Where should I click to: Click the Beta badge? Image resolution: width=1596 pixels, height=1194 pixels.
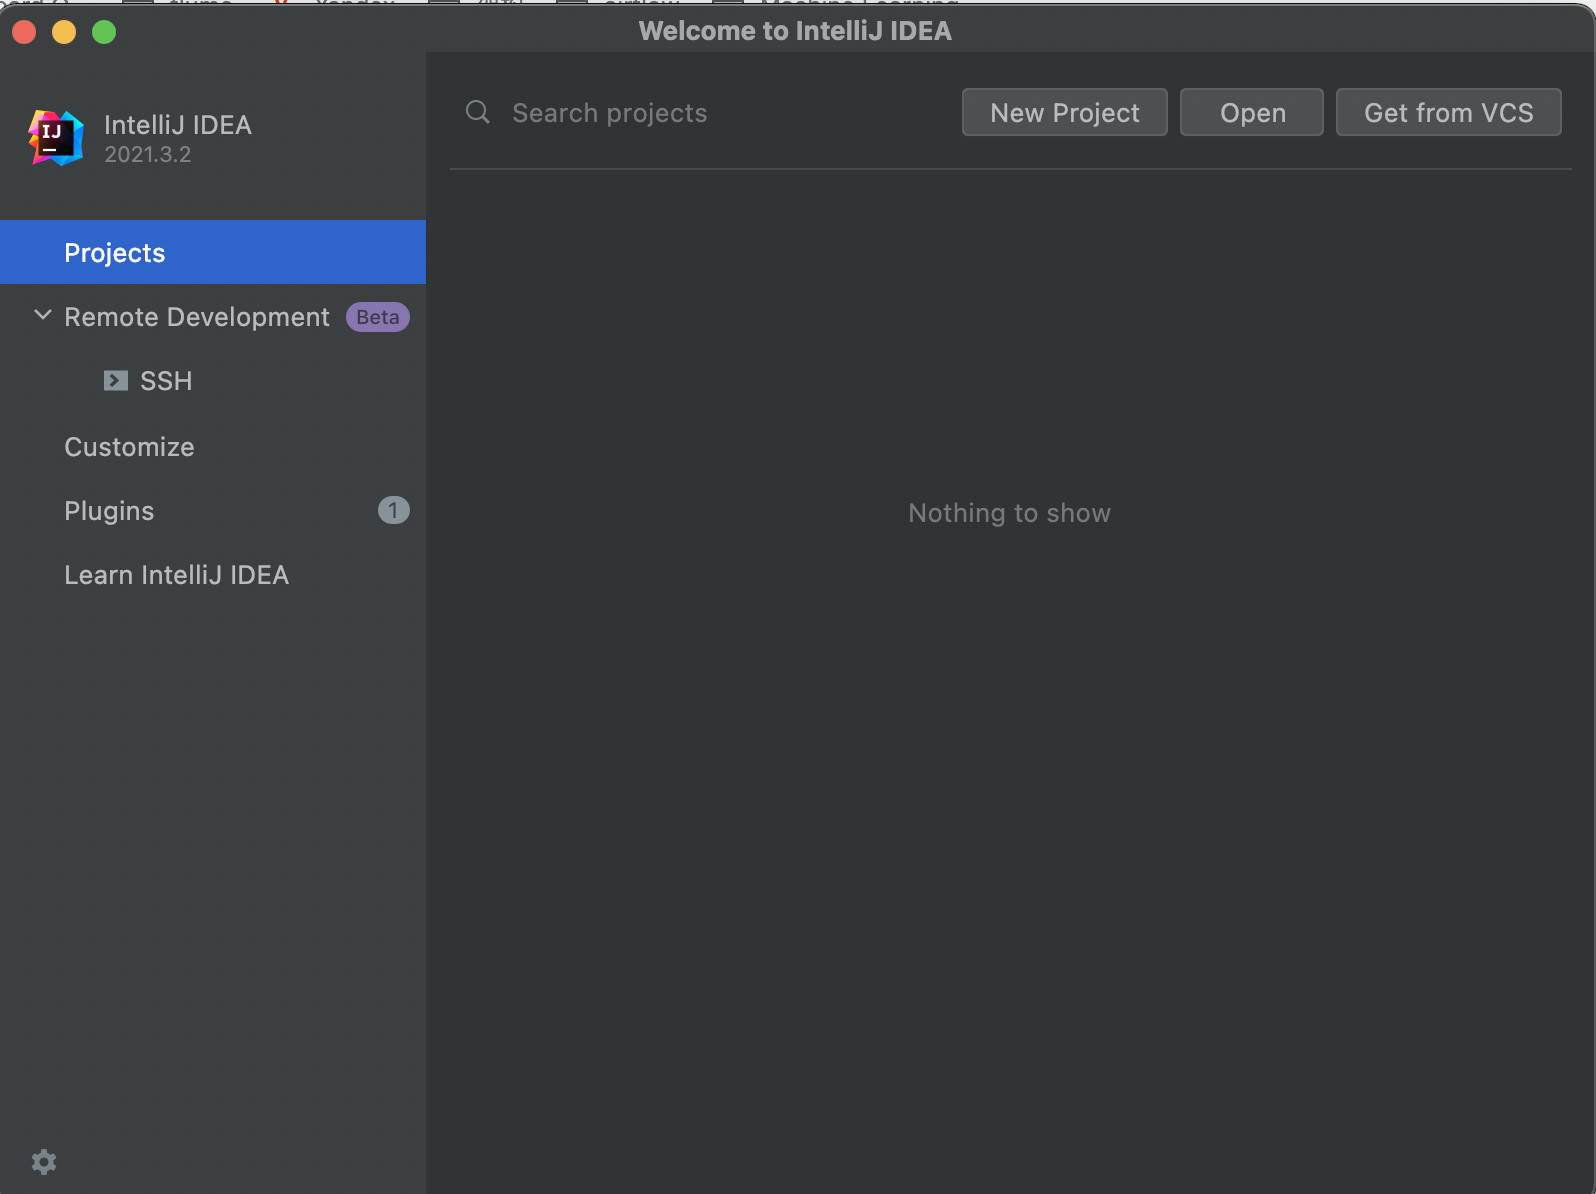pyautogui.click(x=378, y=317)
